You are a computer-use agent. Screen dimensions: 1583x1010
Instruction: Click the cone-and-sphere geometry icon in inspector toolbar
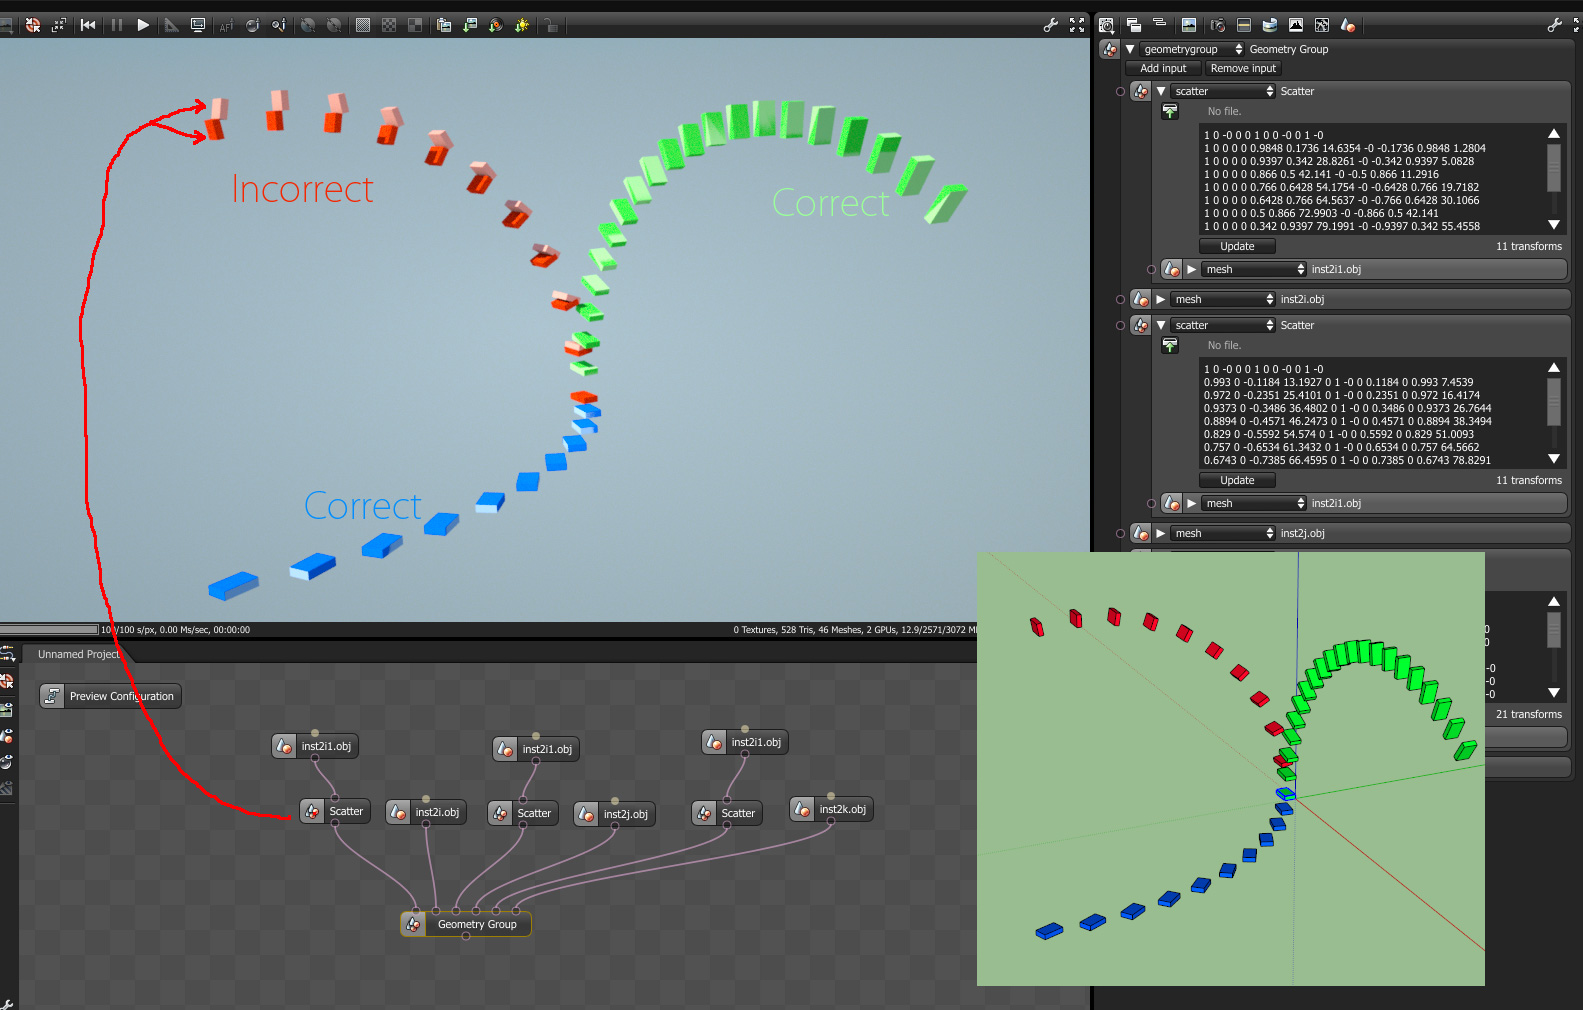tap(1348, 25)
